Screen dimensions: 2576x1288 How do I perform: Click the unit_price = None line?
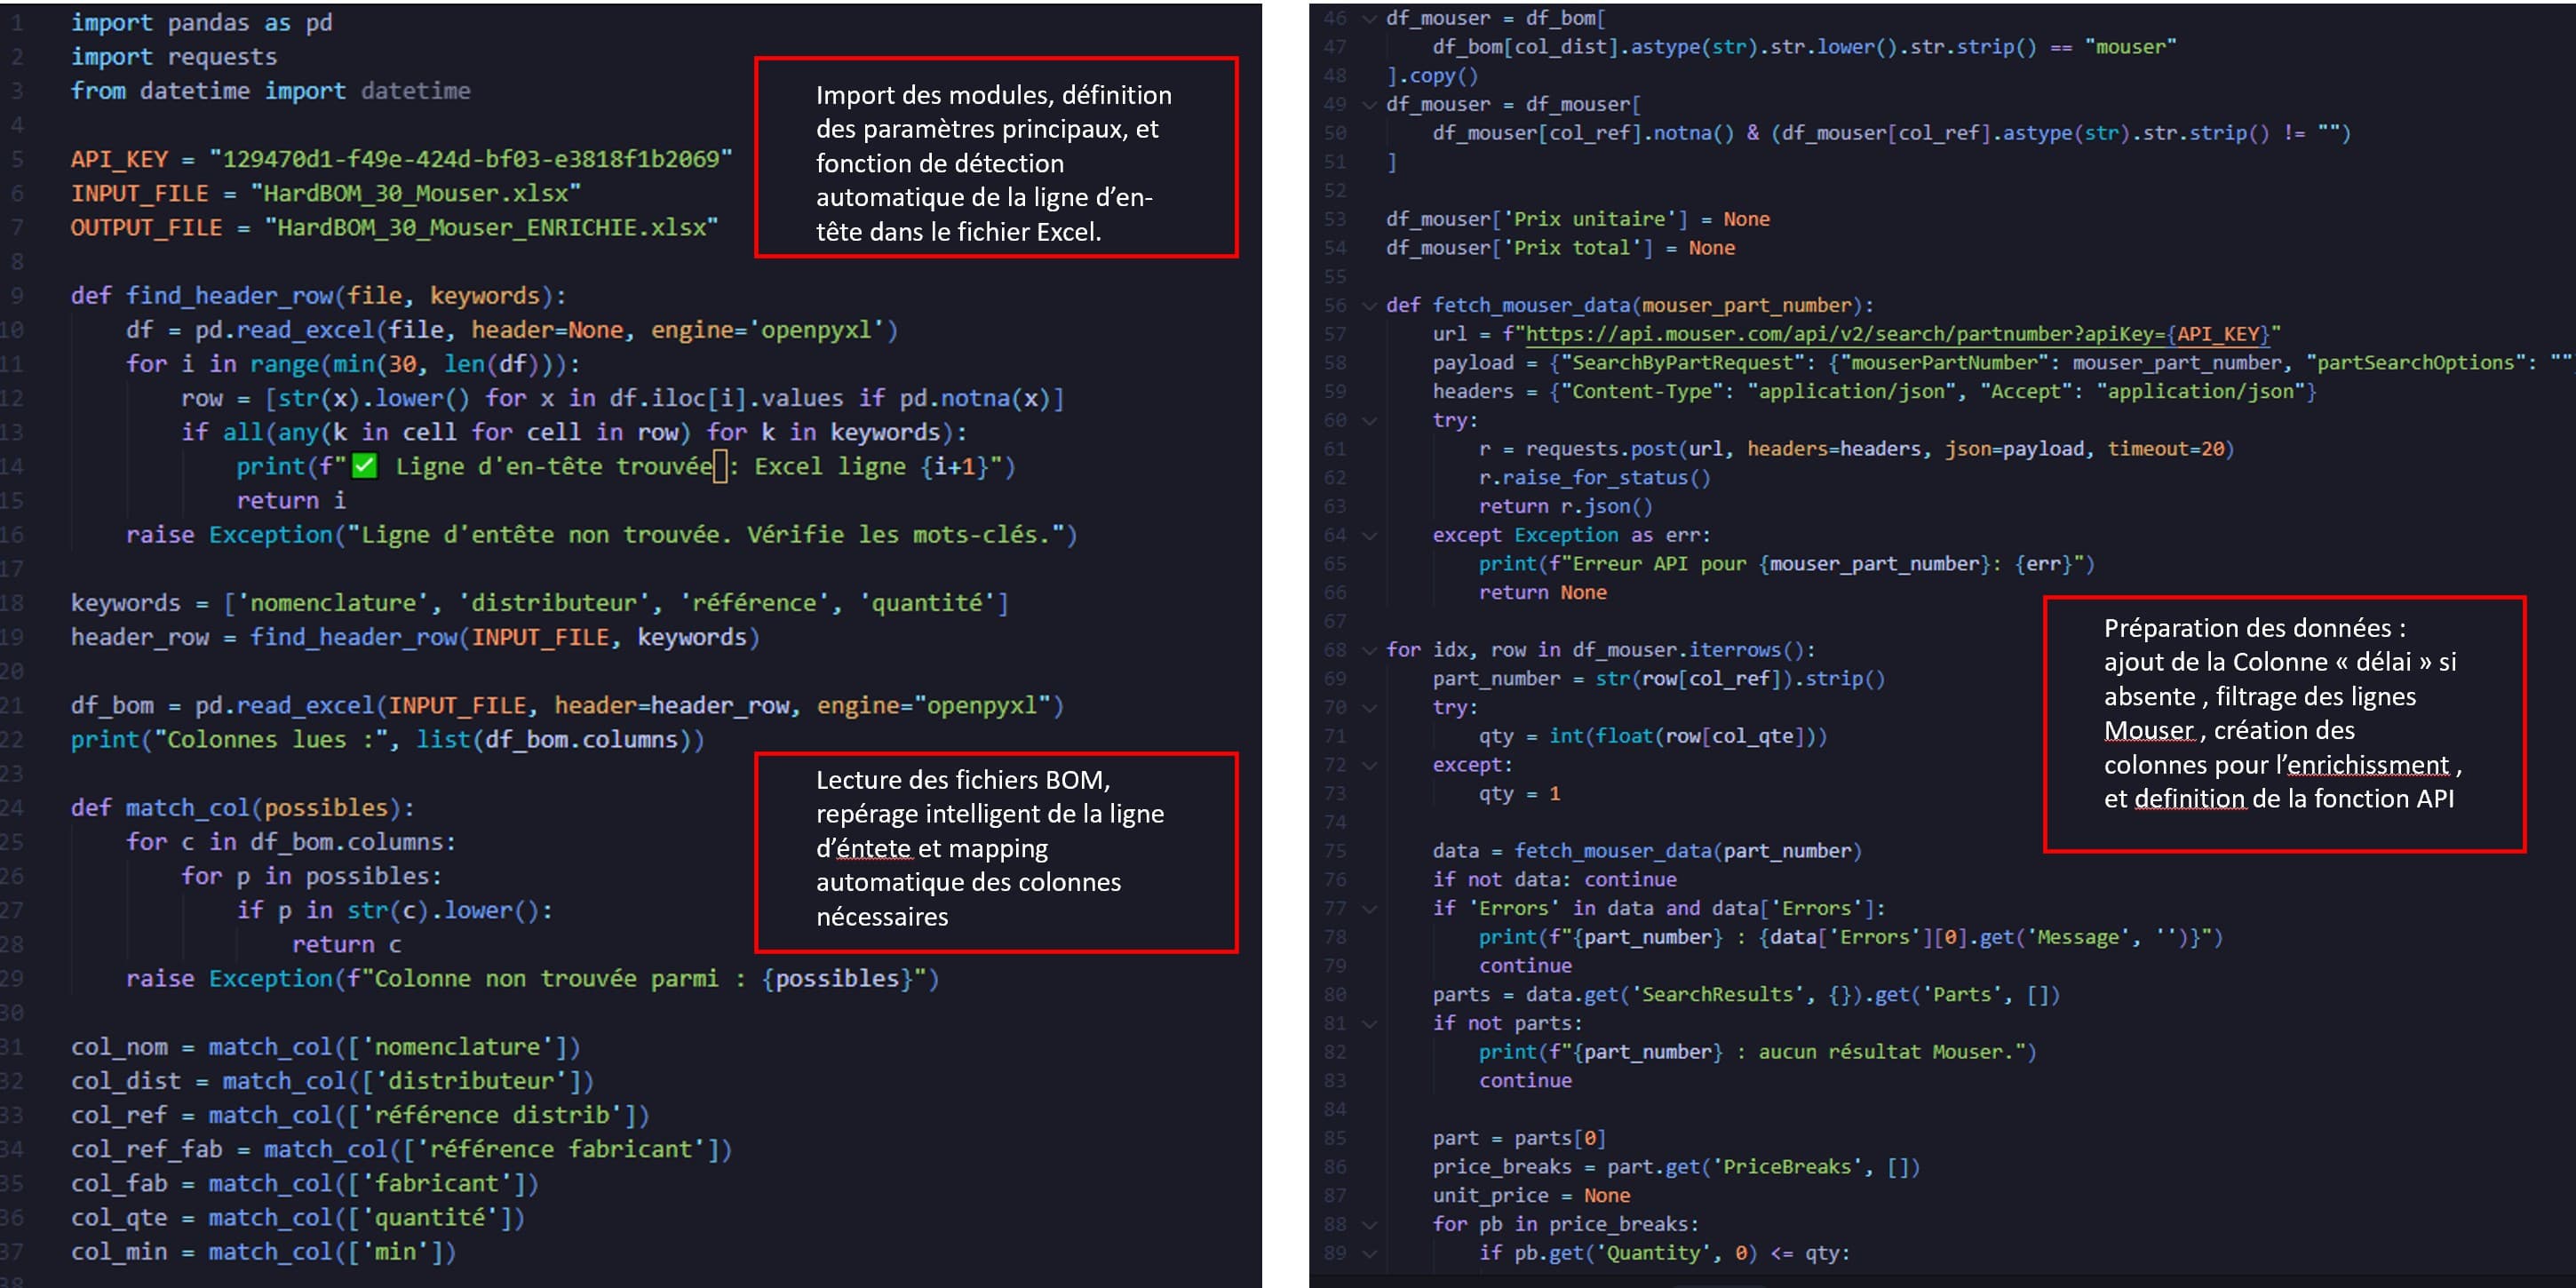1531,1196
